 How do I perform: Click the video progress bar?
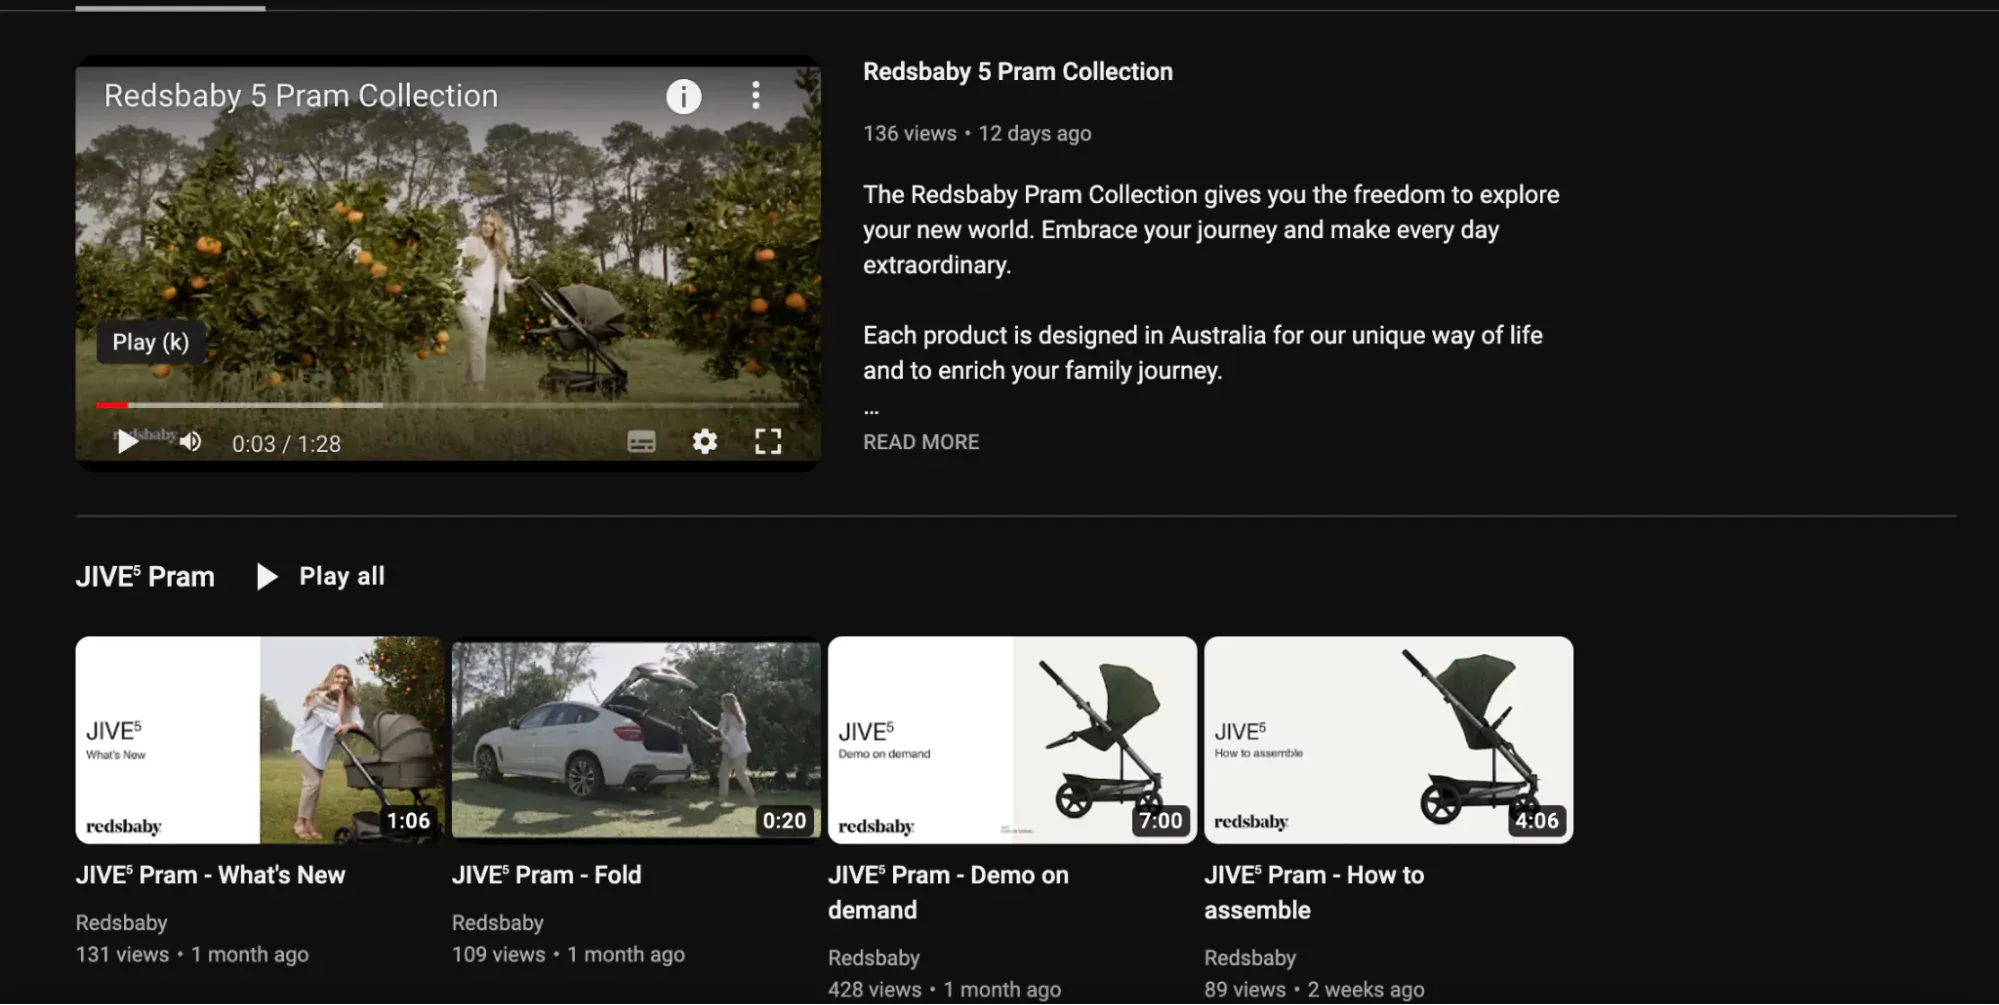click(x=447, y=405)
